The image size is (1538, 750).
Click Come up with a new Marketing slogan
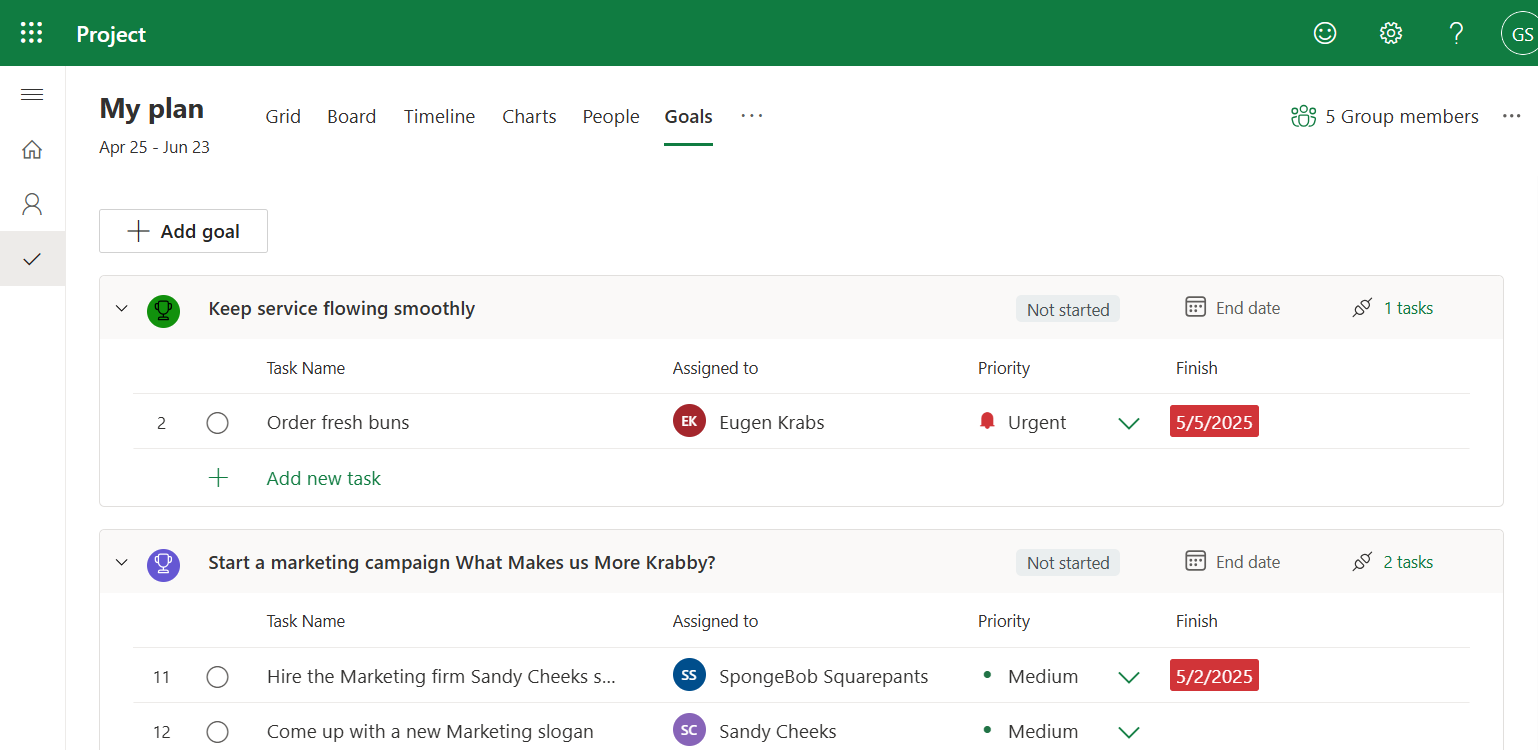[x=430, y=731]
